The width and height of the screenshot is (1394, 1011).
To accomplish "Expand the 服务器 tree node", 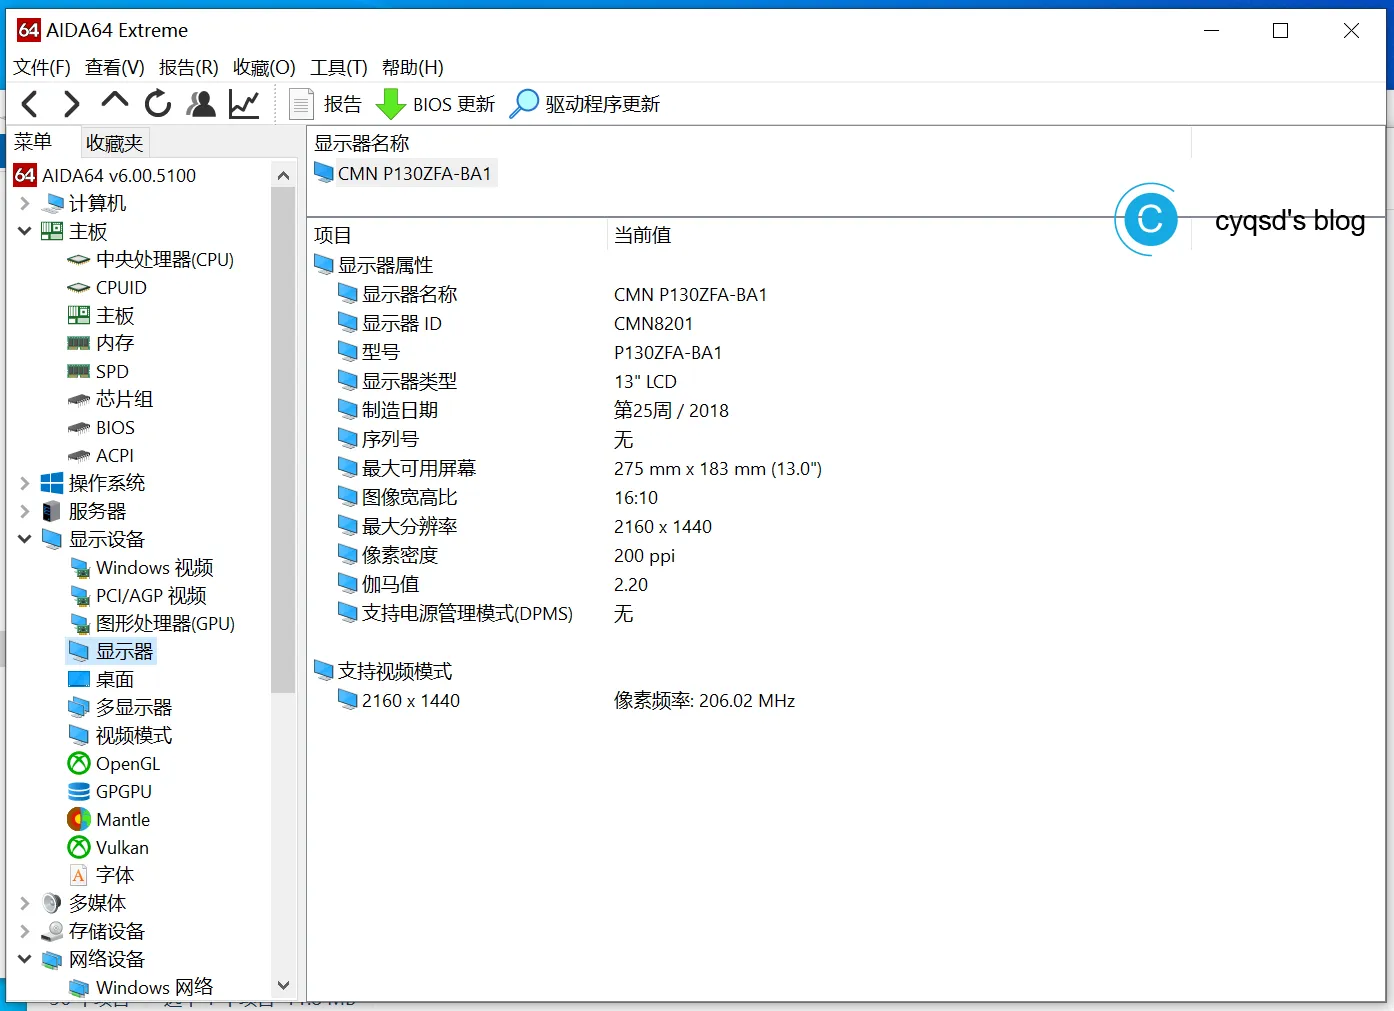I will pos(25,512).
